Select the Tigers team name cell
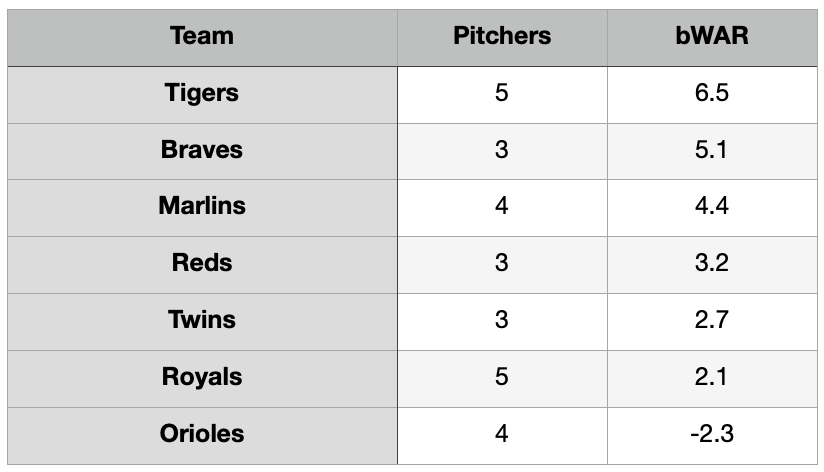The width and height of the screenshot is (824, 472). pyautogui.click(x=202, y=93)
